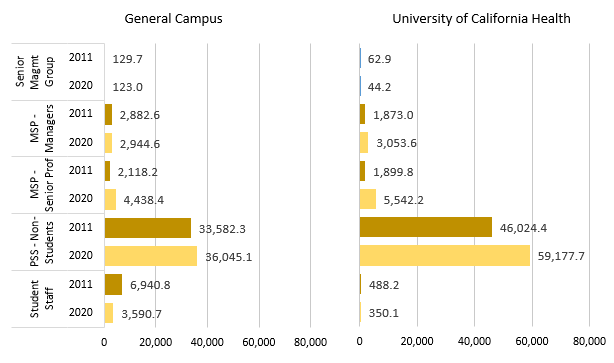This screenshot has width=614, height=363.
Task: Click the 46,024.4 dark gold Health bar
Action: (426, 227)
